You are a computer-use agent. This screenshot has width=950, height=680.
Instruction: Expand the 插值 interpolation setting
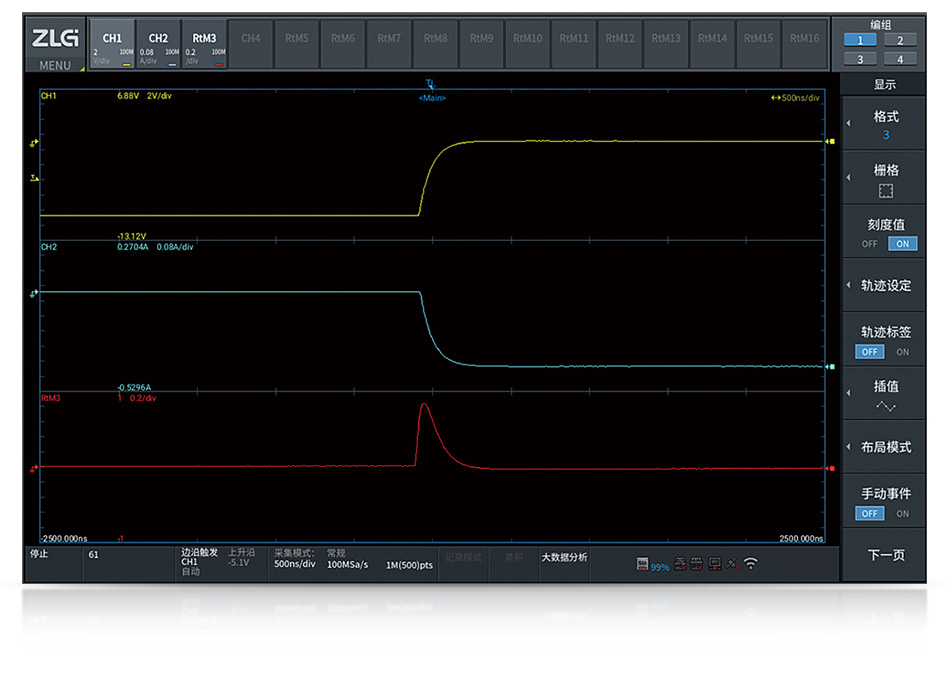click(883, 393)
